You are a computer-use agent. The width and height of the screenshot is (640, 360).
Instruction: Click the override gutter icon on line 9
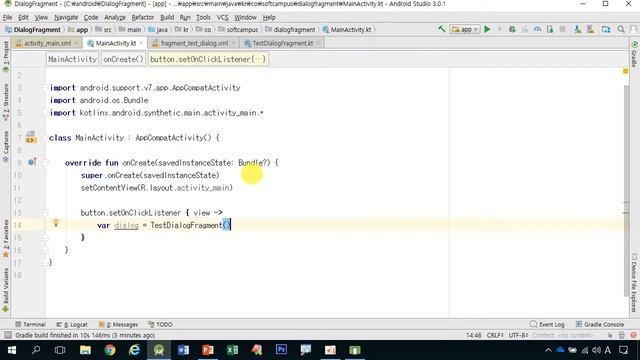coord(32,162)
